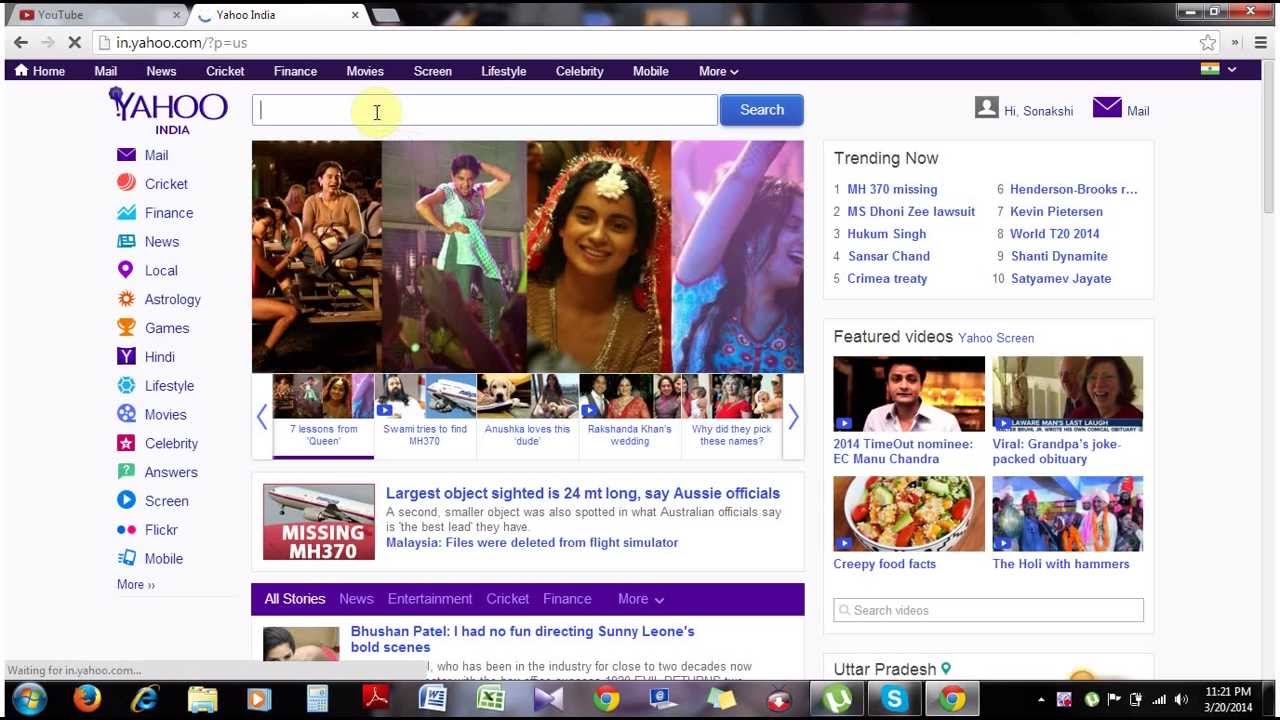Click the Yahoo India logo
1280x720 pixels.
[x=168, y=110]
